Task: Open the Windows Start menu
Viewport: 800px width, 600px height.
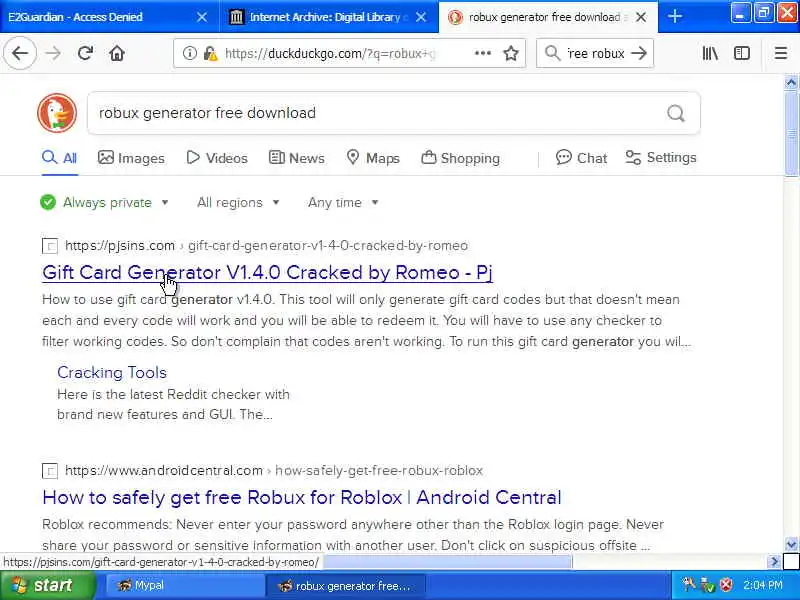Action: tap(47, 585)
